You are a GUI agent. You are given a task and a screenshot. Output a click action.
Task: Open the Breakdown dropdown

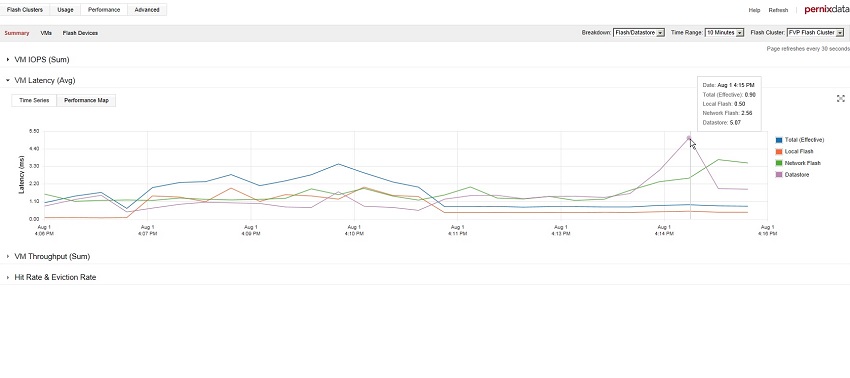click(639, 33)
